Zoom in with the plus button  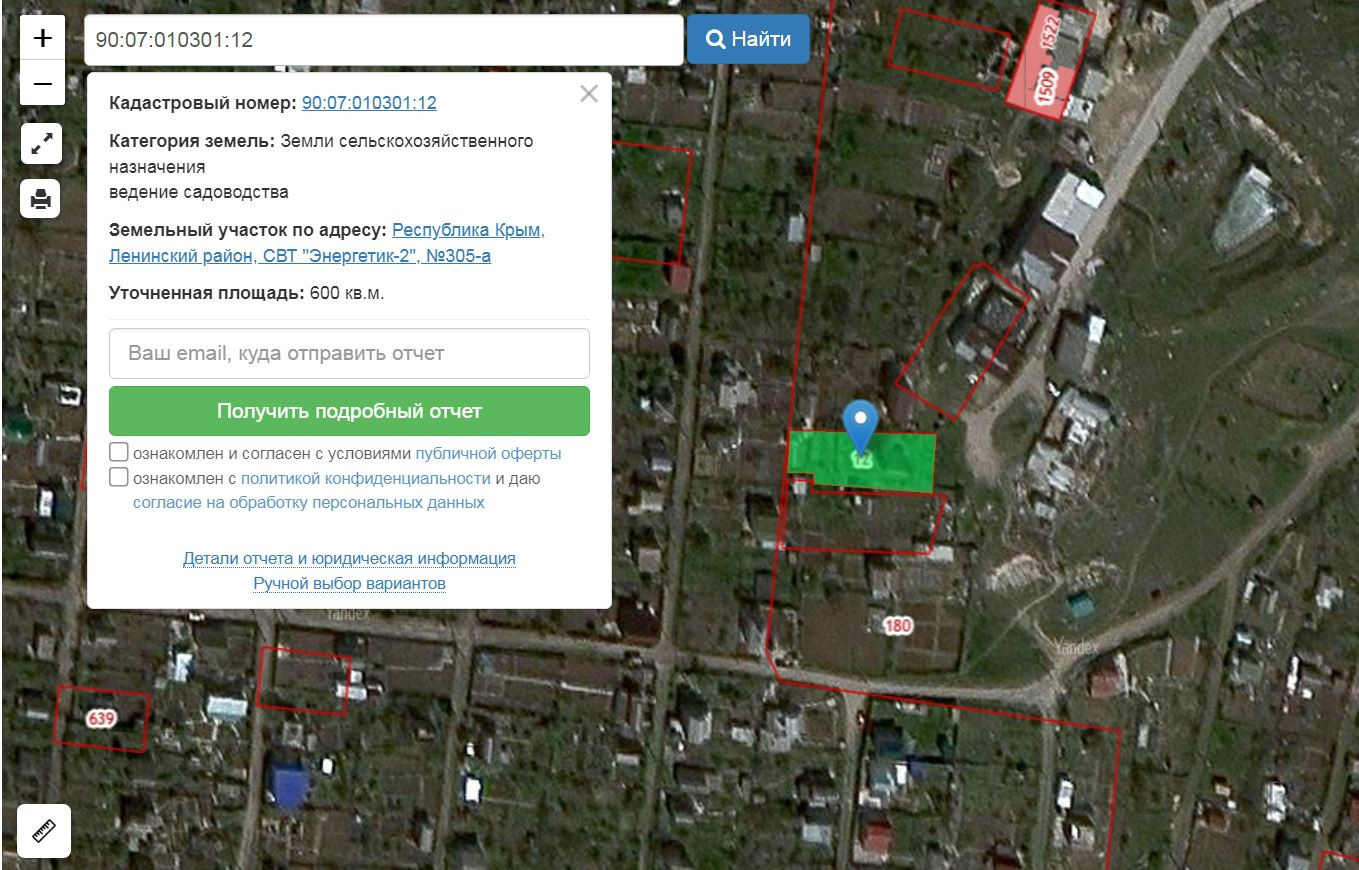pyautogui.click(x=42, y=38)
